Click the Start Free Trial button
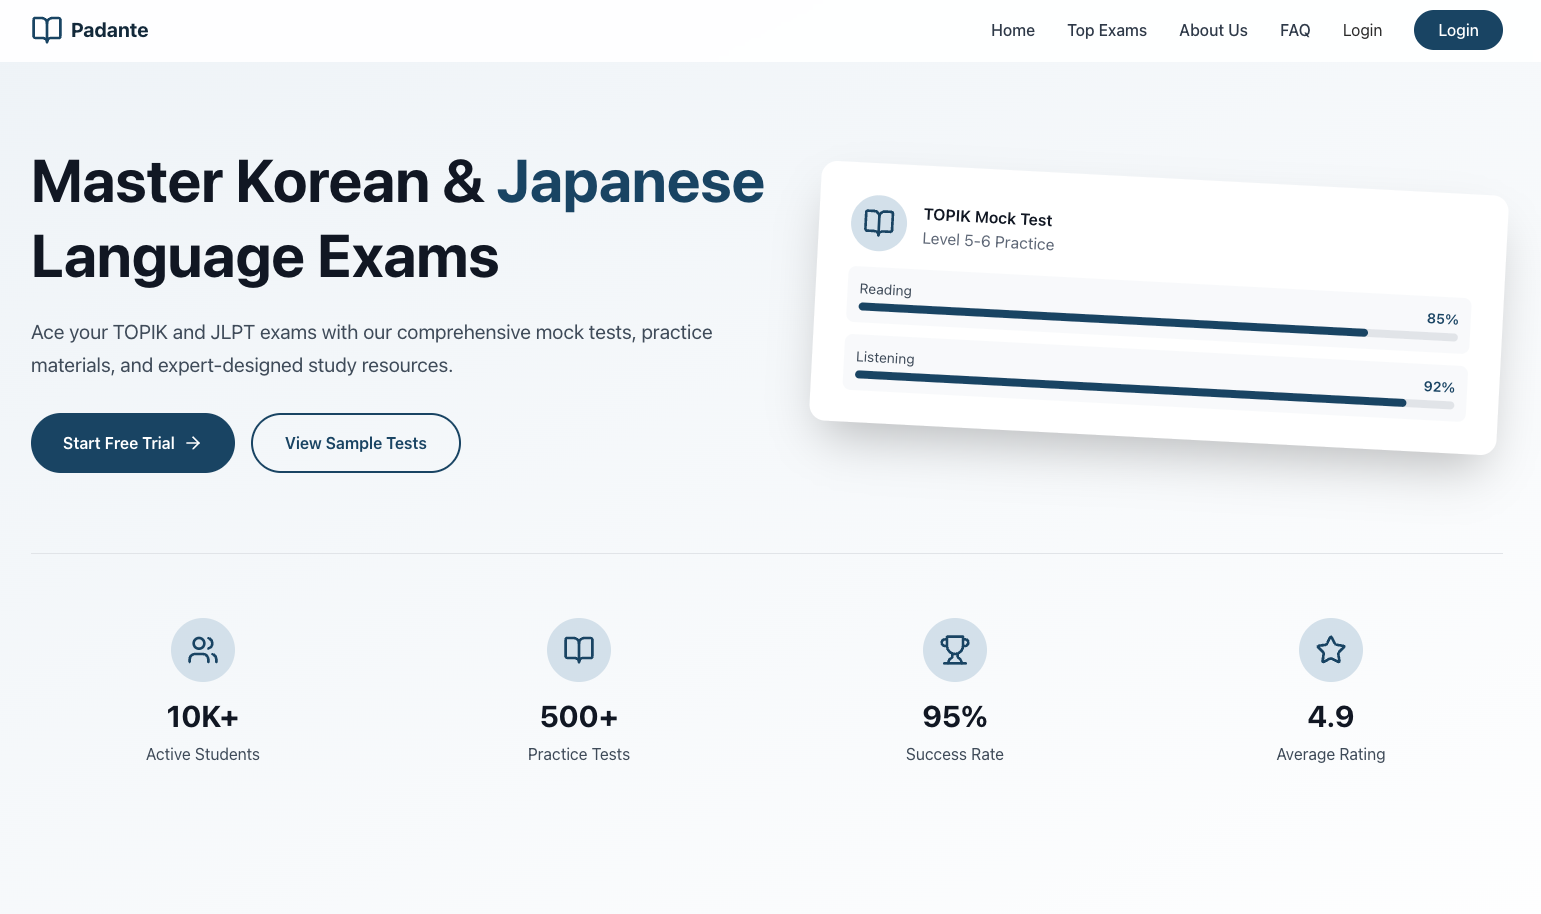Image resolution: width=1541 pixels, height=914 pixels. pos(133,443)
